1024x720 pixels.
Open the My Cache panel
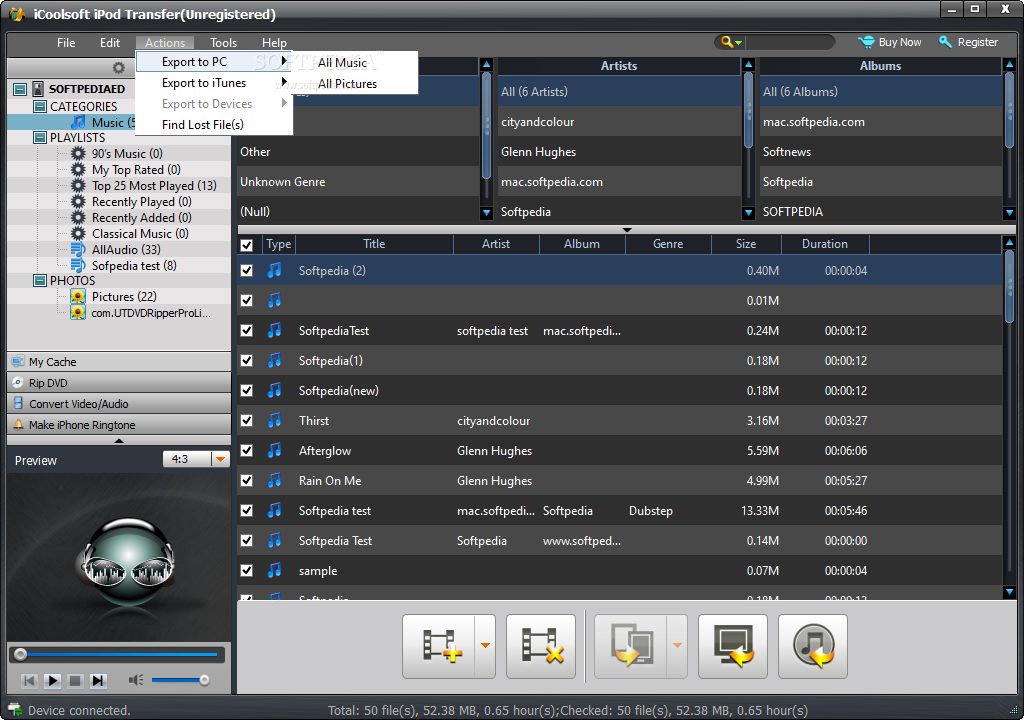(119, 361)
